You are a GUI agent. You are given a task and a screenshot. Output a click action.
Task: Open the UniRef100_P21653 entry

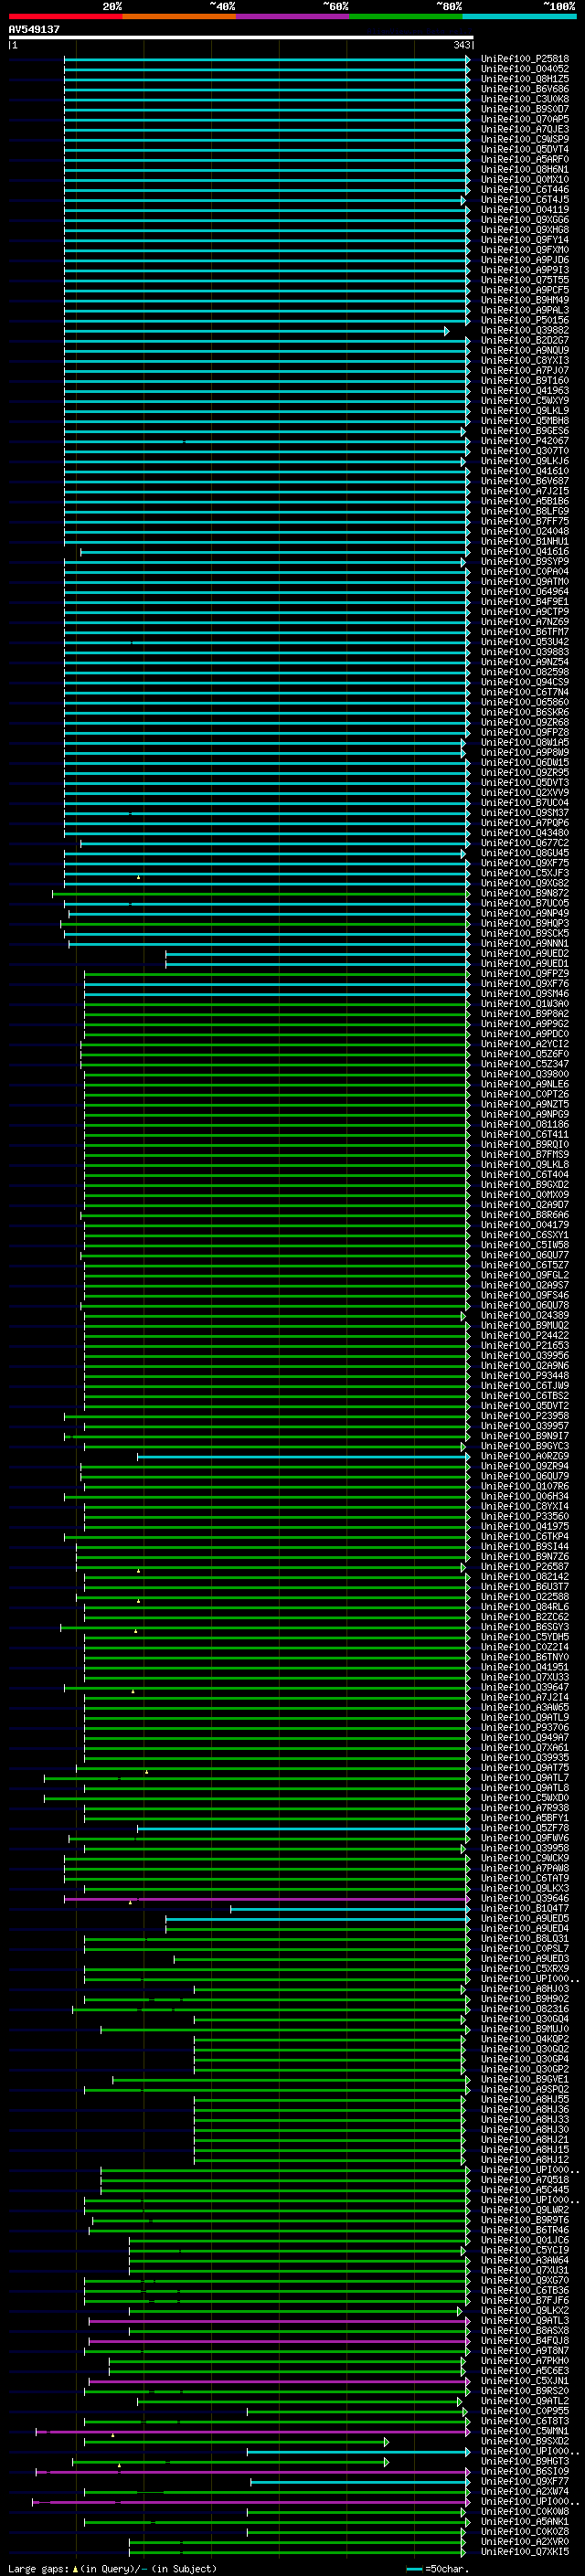[525, 1345]
